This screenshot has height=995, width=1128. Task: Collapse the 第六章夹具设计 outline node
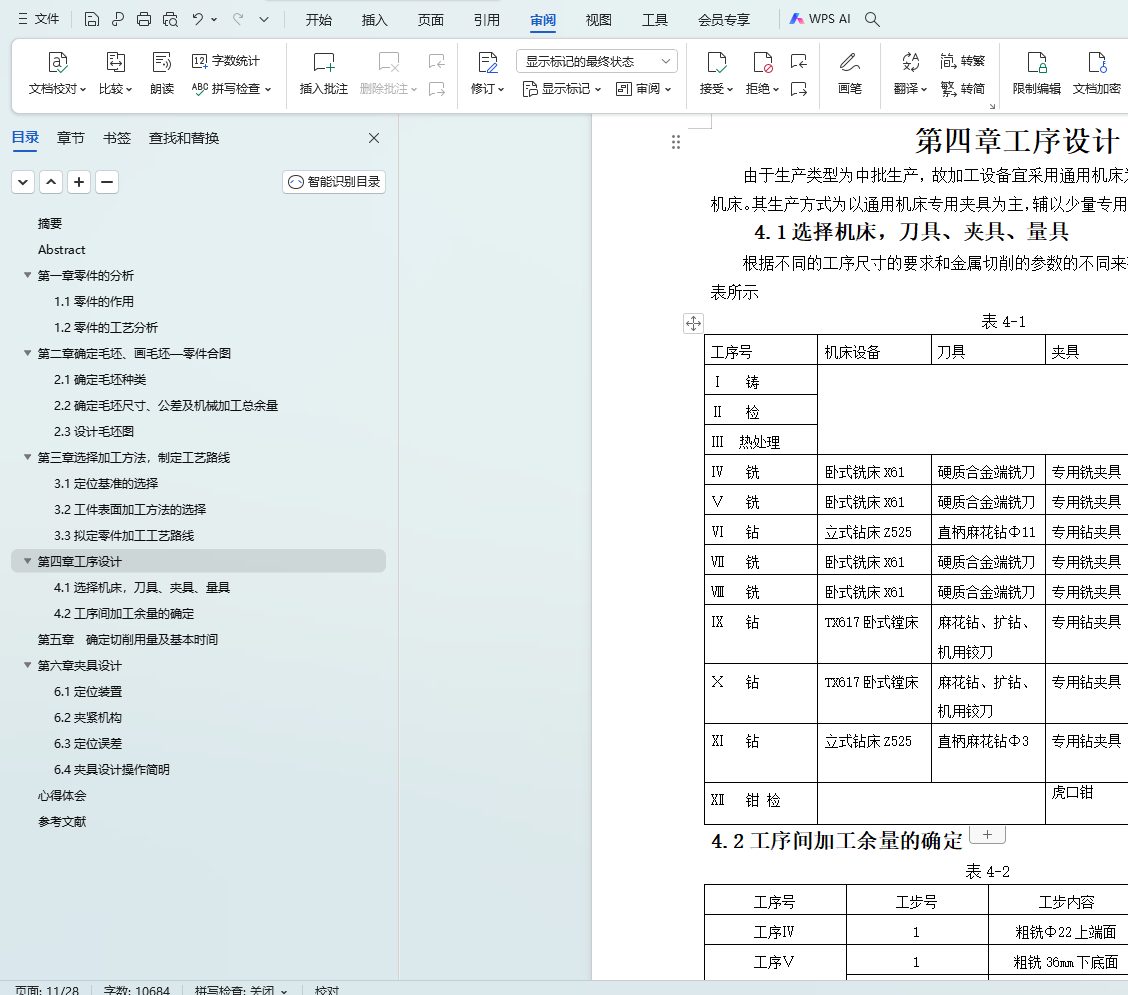[x=27, y=665]
